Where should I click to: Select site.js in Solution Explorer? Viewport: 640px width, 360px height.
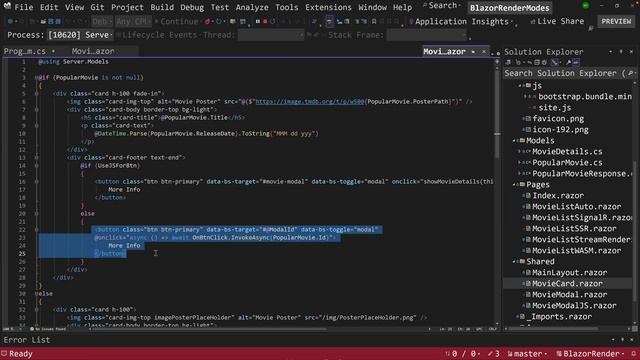554,108
